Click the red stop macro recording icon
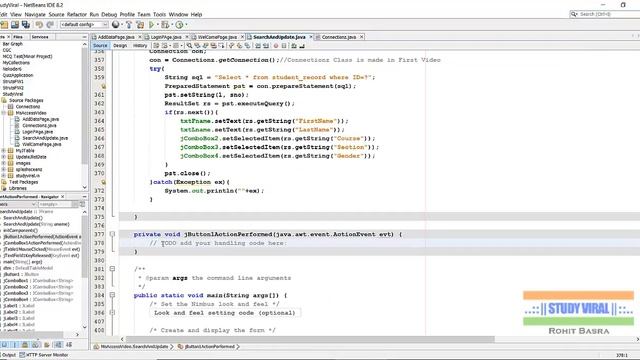 (276, 46)
